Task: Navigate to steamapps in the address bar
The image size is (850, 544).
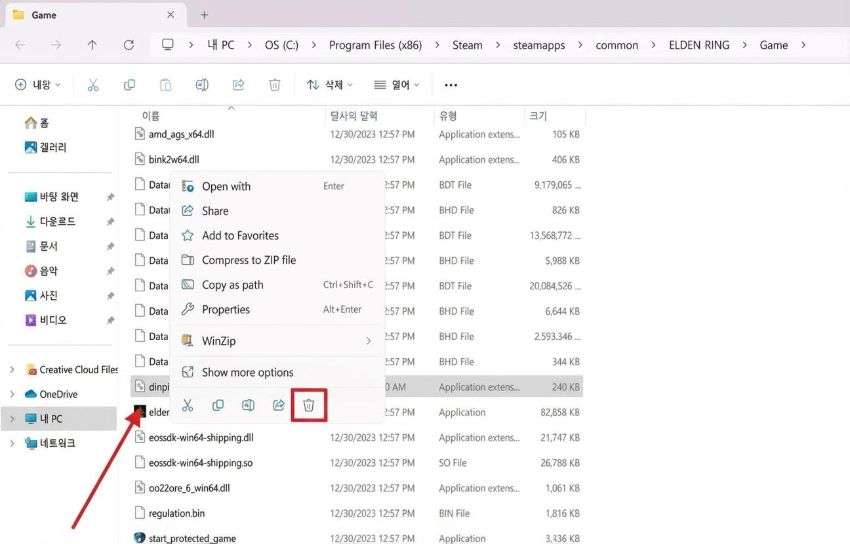Action: coord(539,45)
